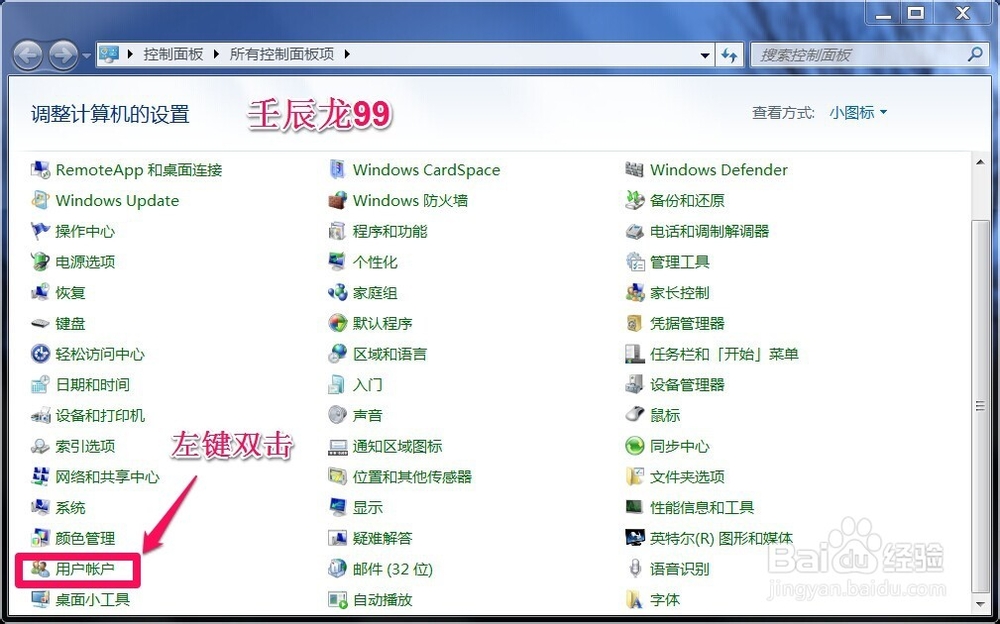Open the 凭据管理器 link
1000x624 pixels.
pos(687,323)
